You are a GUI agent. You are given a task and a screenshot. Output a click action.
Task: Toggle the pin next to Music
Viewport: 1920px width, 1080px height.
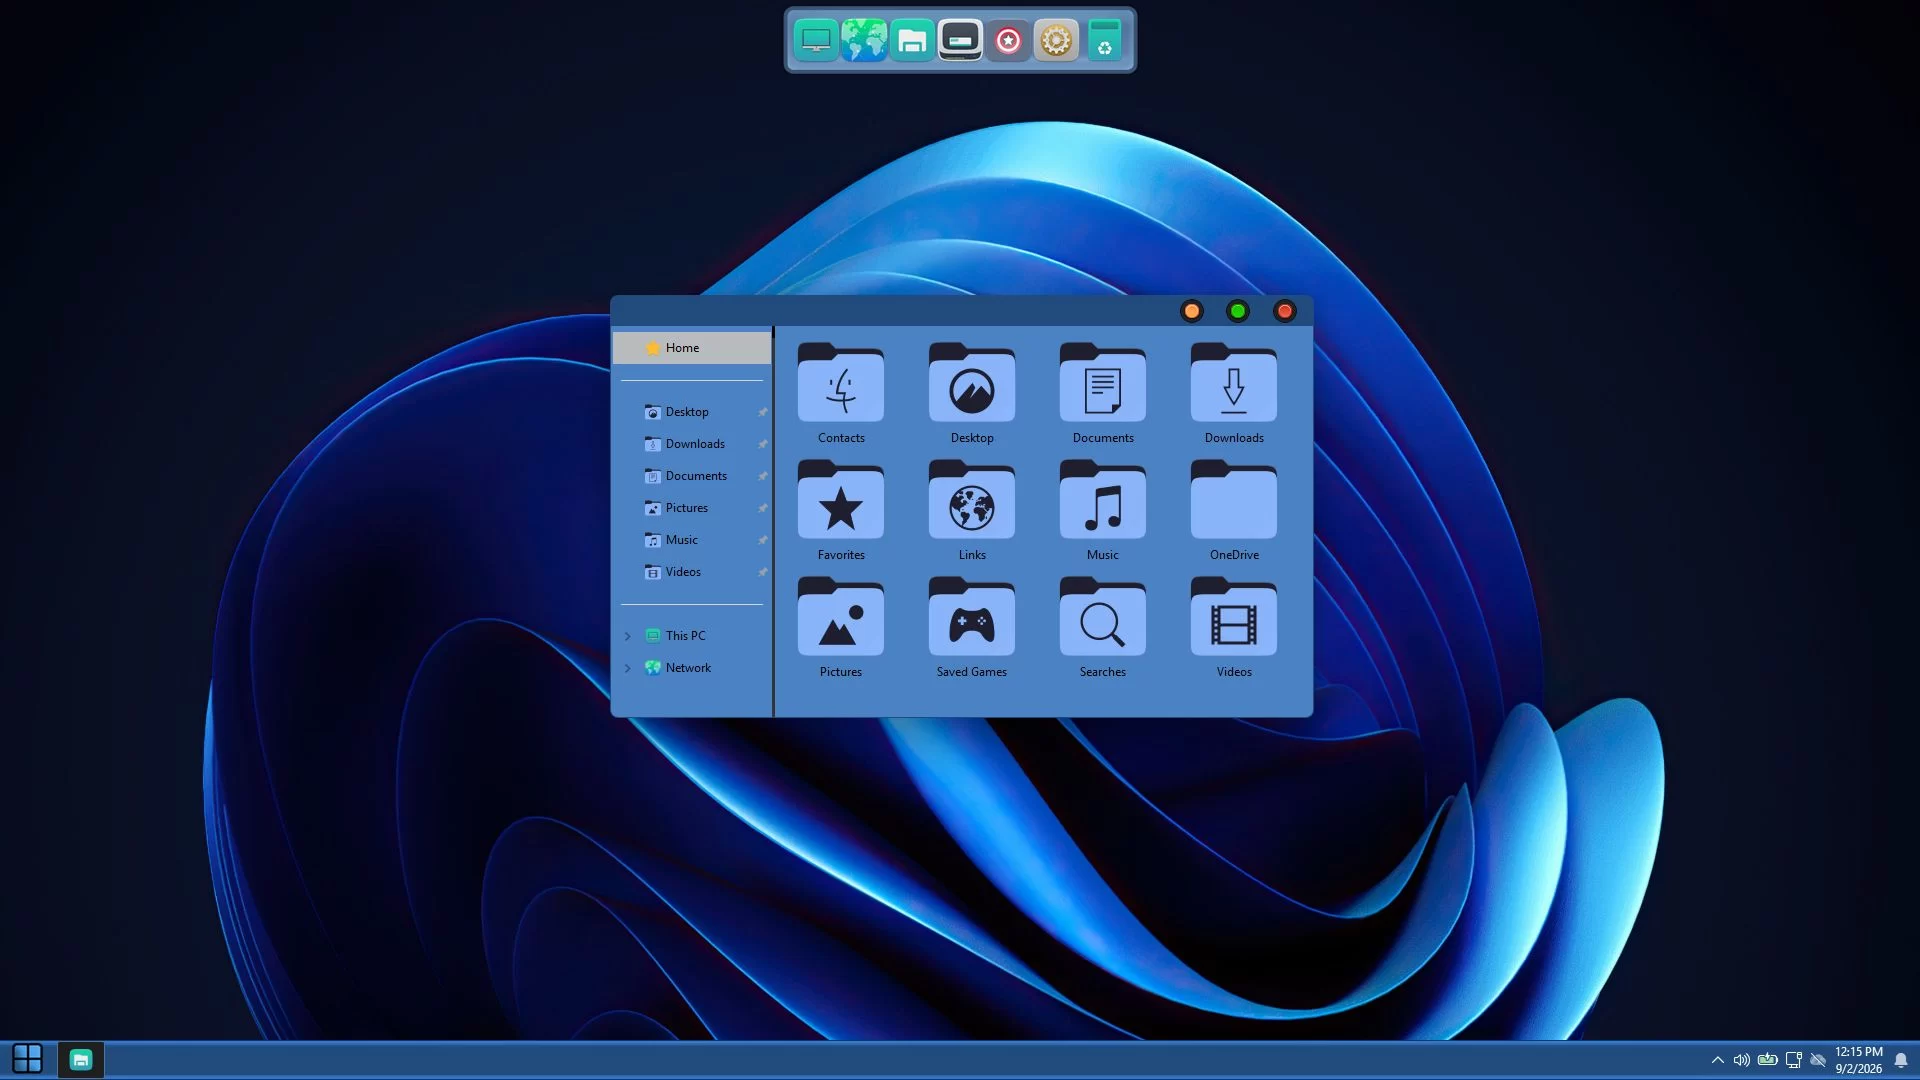point(762,540)
